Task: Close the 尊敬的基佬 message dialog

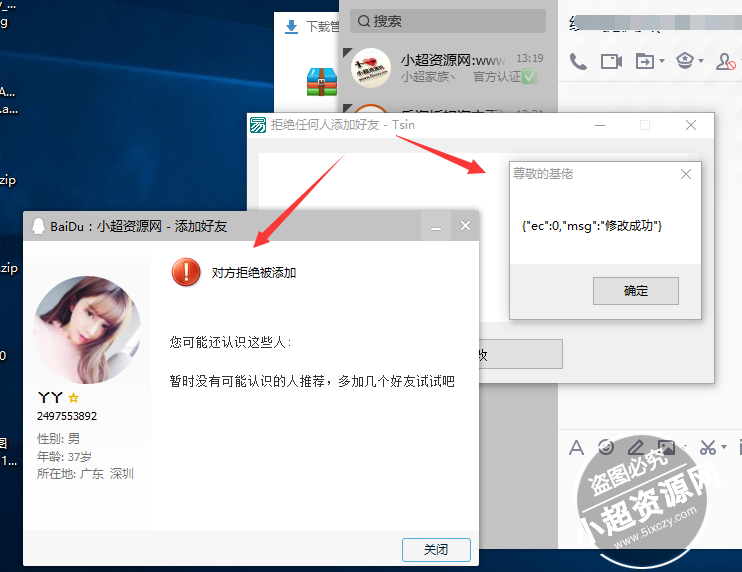Action: pyautogui.click(x=686, y=174)
